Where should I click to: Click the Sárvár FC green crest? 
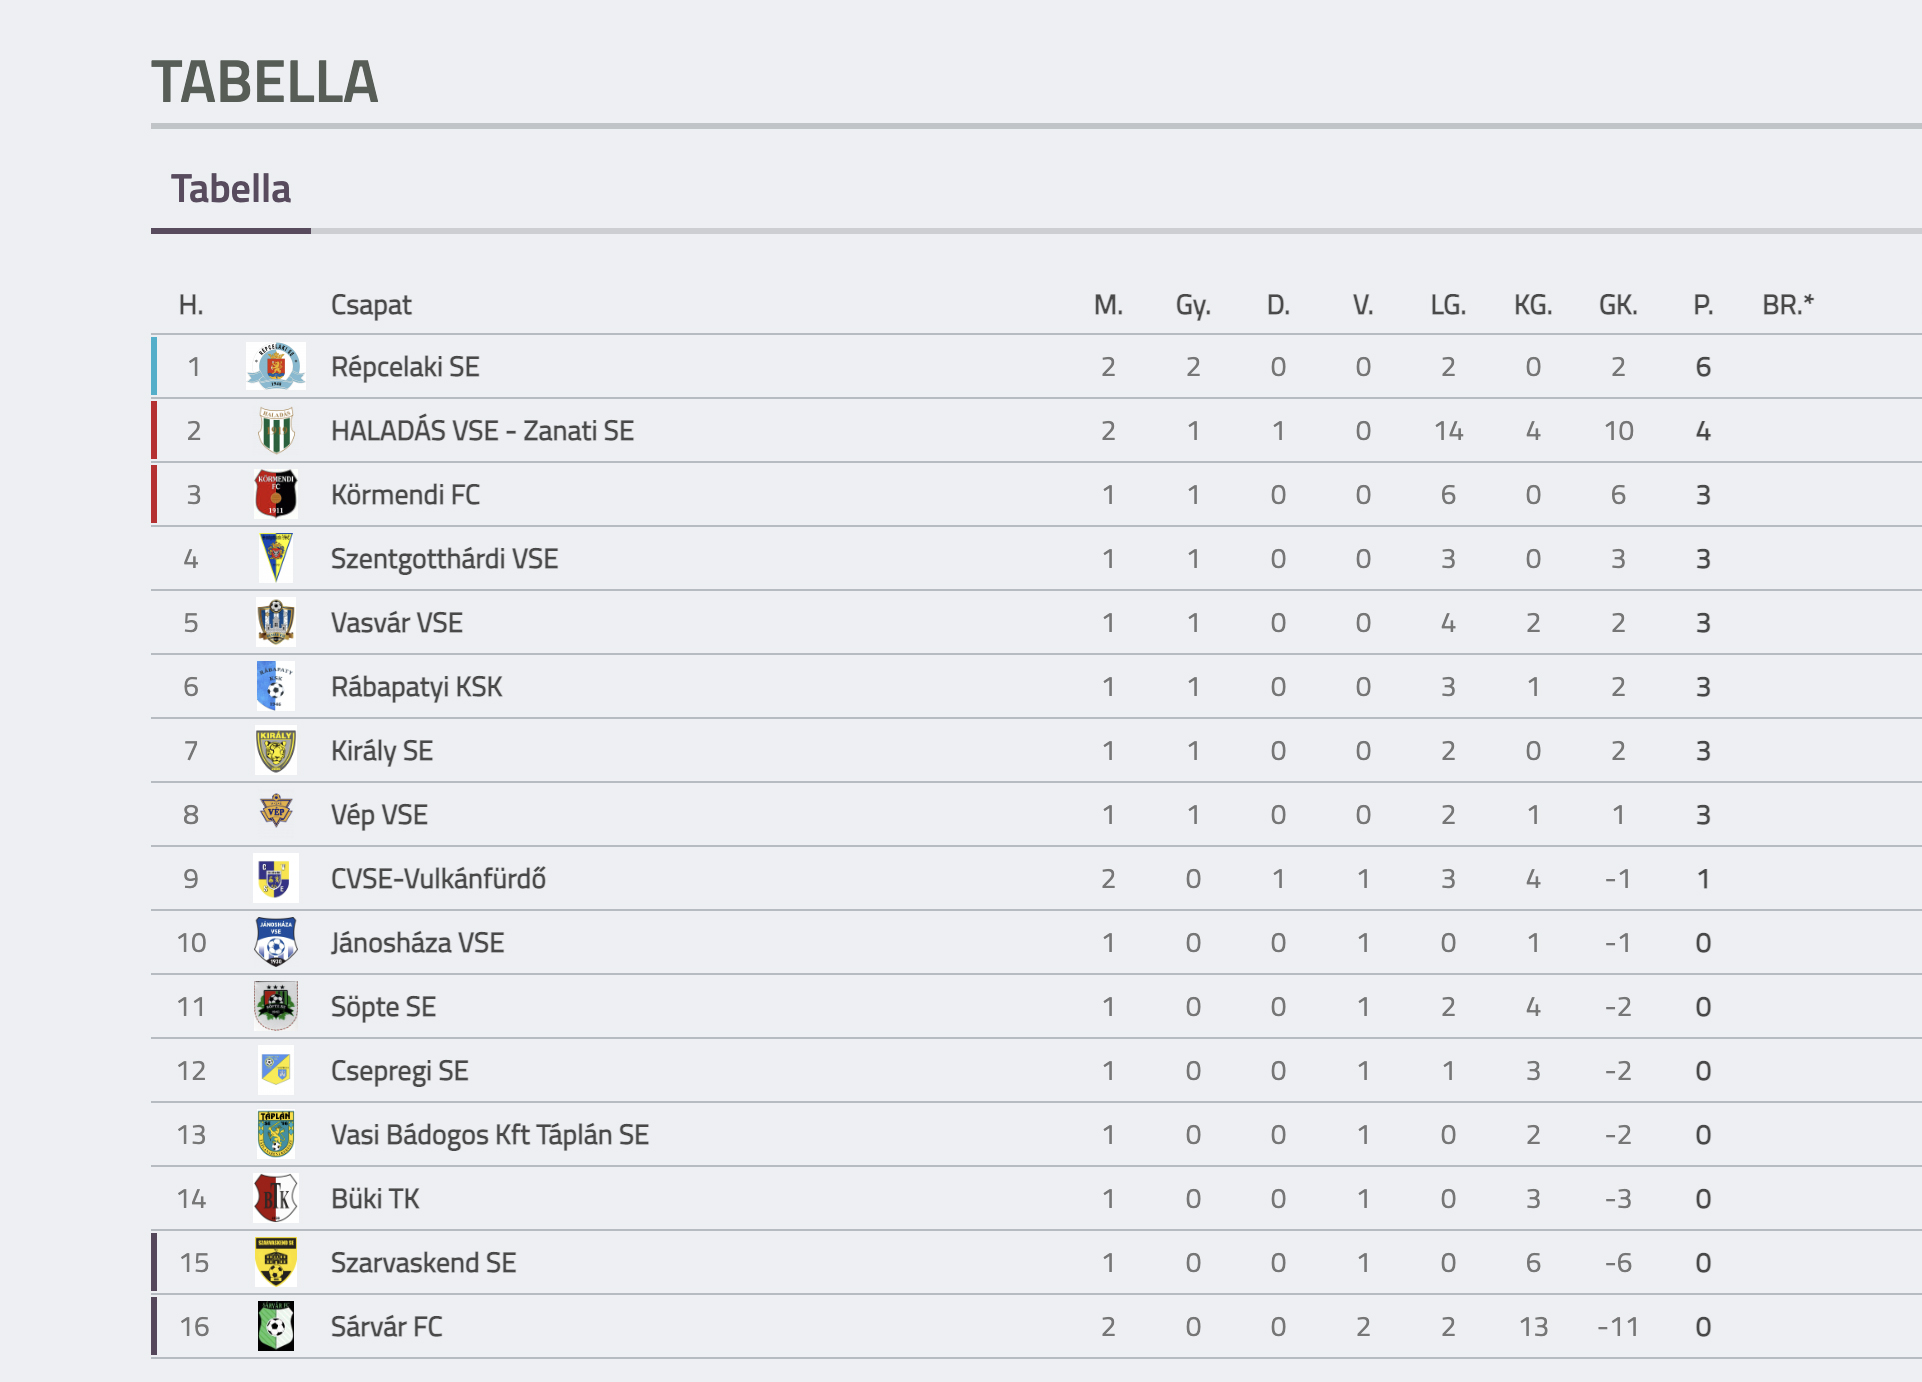(x=276, y=1327)
